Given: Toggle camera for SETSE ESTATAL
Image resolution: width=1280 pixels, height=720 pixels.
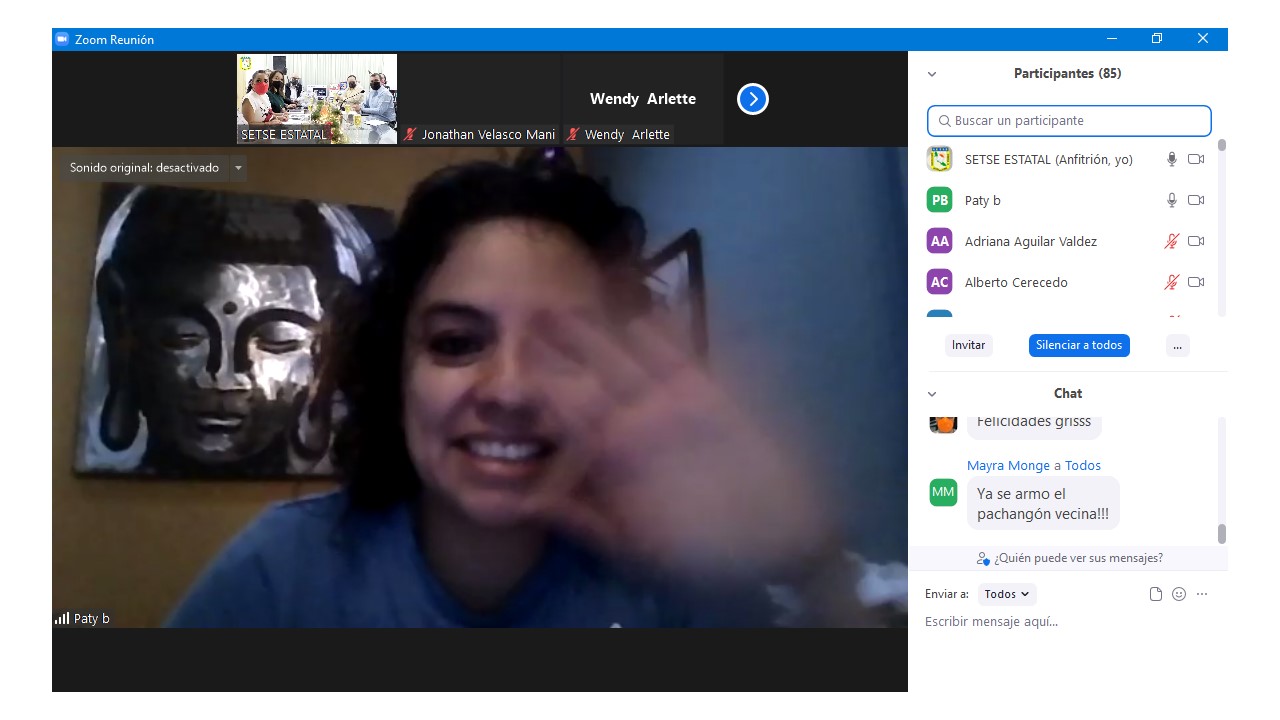Looking at the screenshot, I should 1196,159.
